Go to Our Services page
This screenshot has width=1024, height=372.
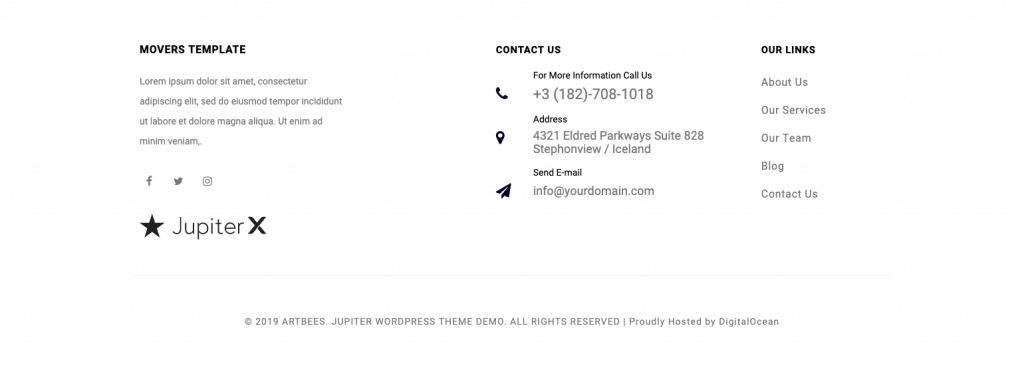click(x=793, y=110)
